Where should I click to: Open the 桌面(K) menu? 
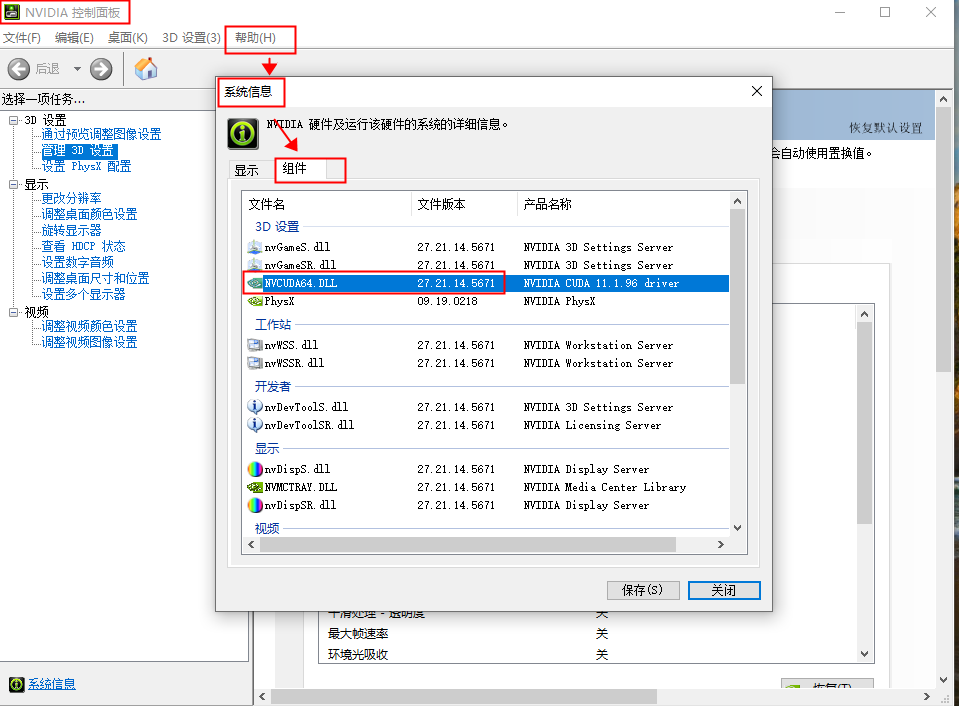pos(127,38)
